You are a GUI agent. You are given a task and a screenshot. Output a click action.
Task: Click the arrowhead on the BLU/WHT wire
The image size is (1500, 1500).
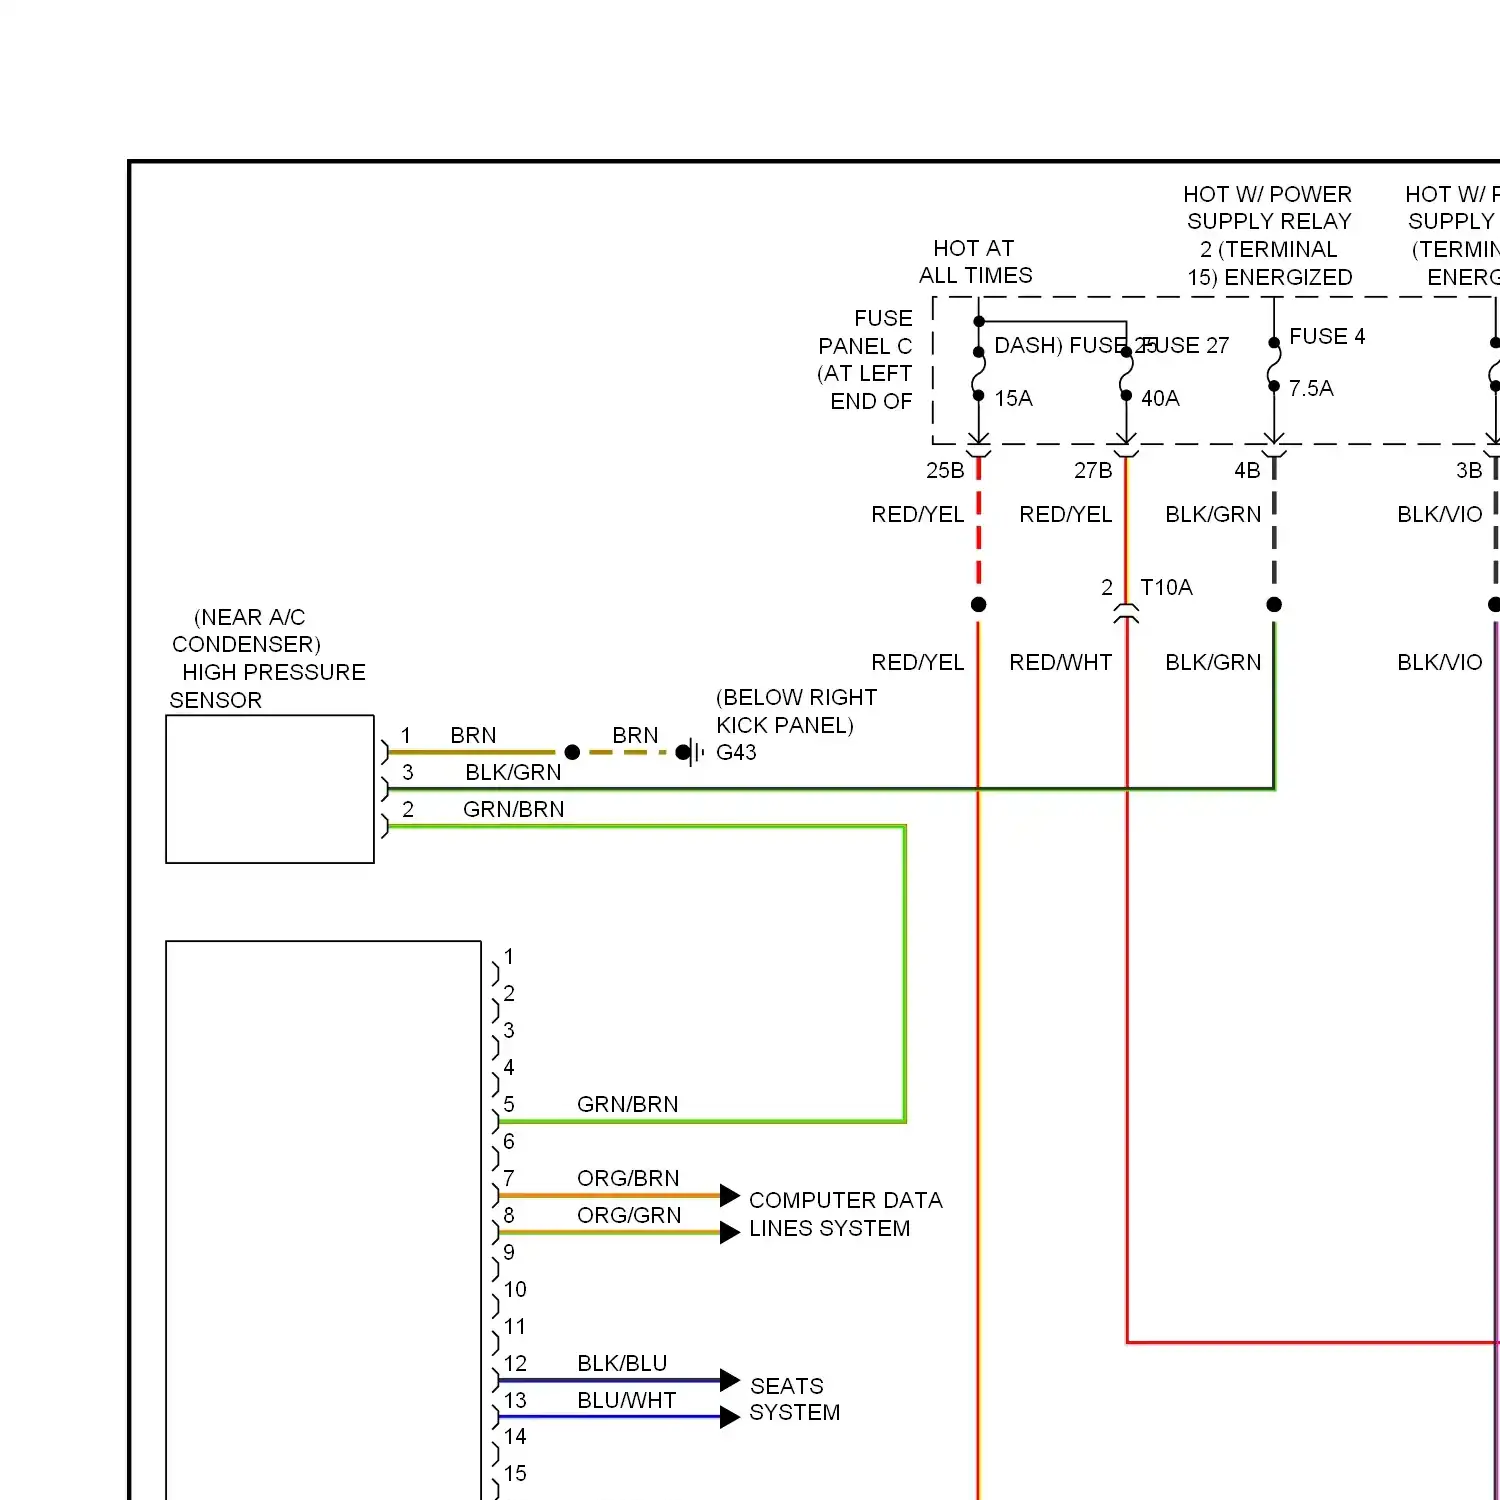(x=730, y=1417)
